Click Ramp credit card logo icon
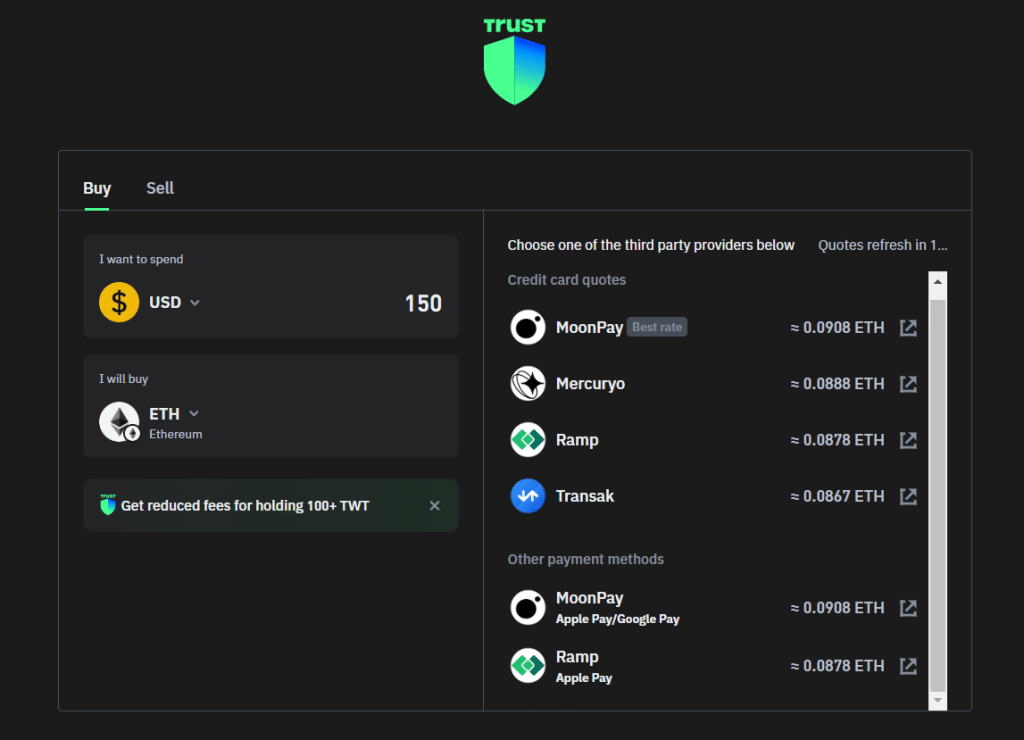This screenshot has width=1024, height=740. click(x=528, y=440)
